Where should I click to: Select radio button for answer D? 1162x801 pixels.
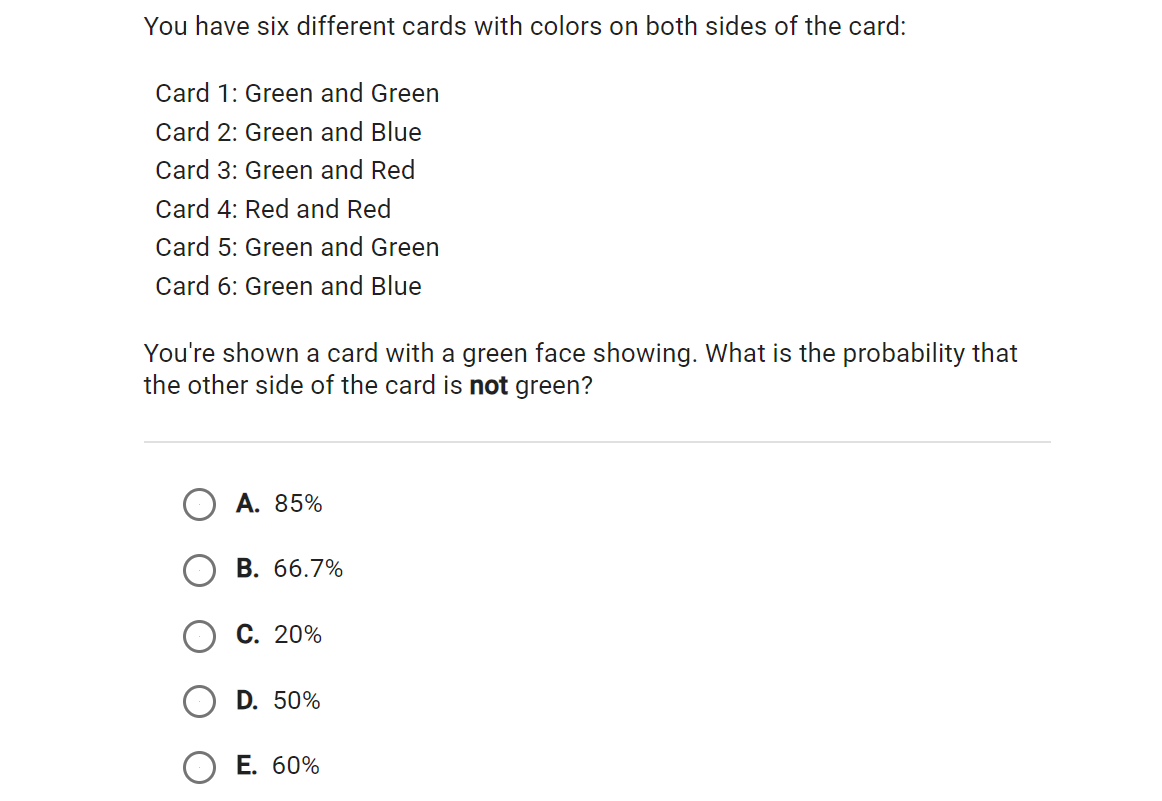[199, 701]
